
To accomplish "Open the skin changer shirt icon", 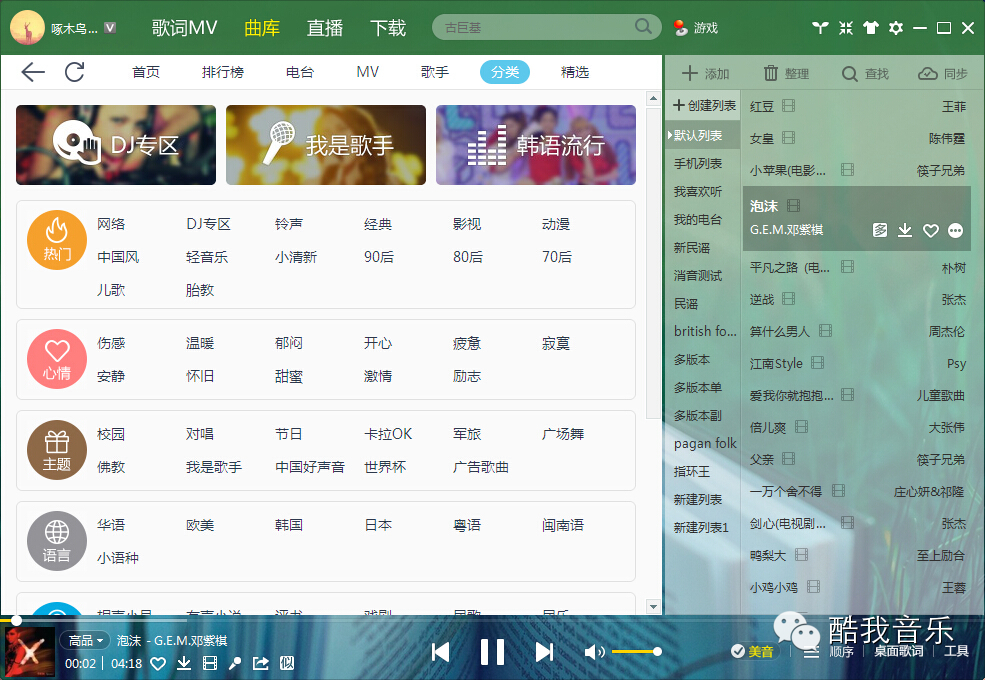I will (x=871, y=28).
